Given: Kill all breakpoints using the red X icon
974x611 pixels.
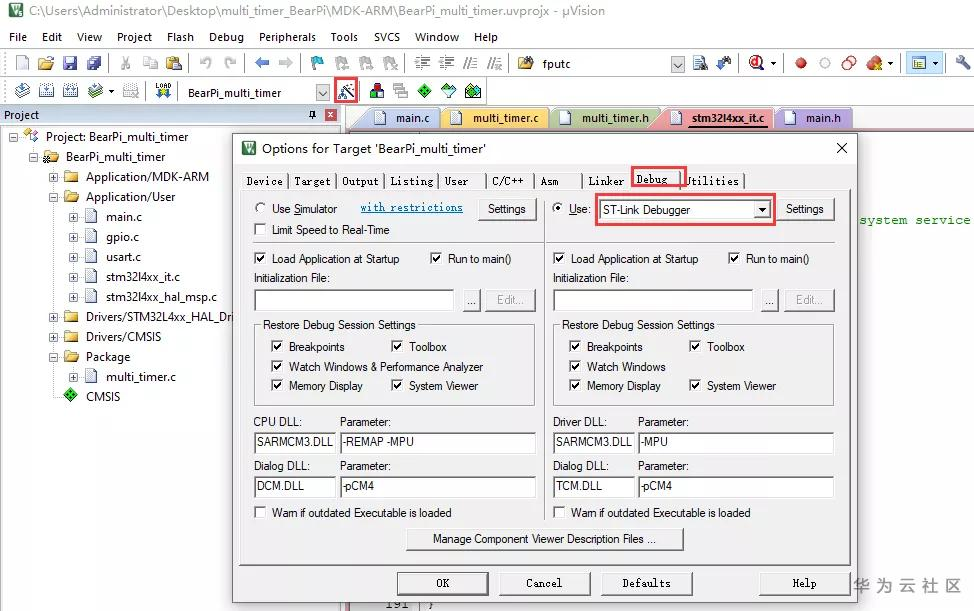Looking at the screenshot, I should [874, 63].
